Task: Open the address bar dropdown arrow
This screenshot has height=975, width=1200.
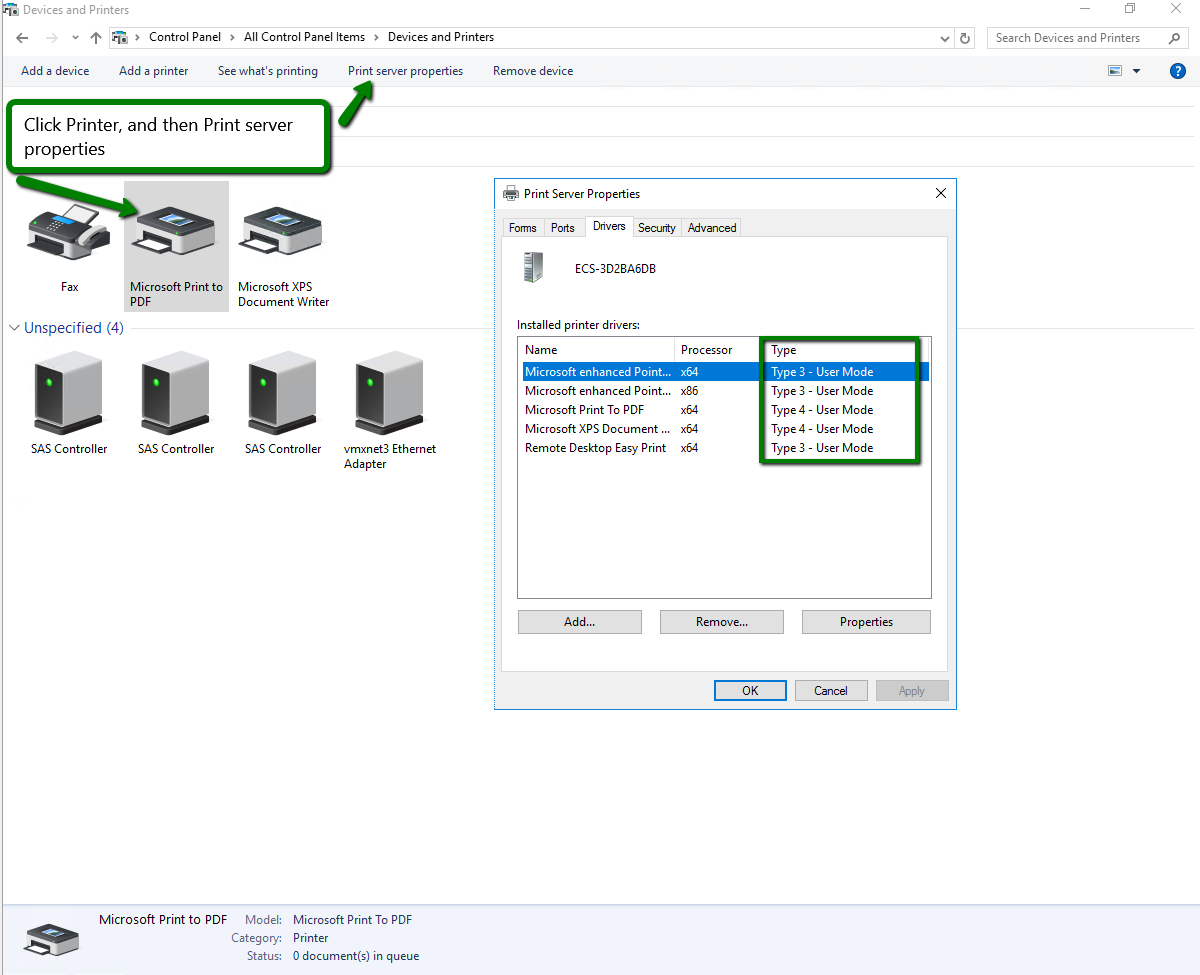Action: coord(943,37)
